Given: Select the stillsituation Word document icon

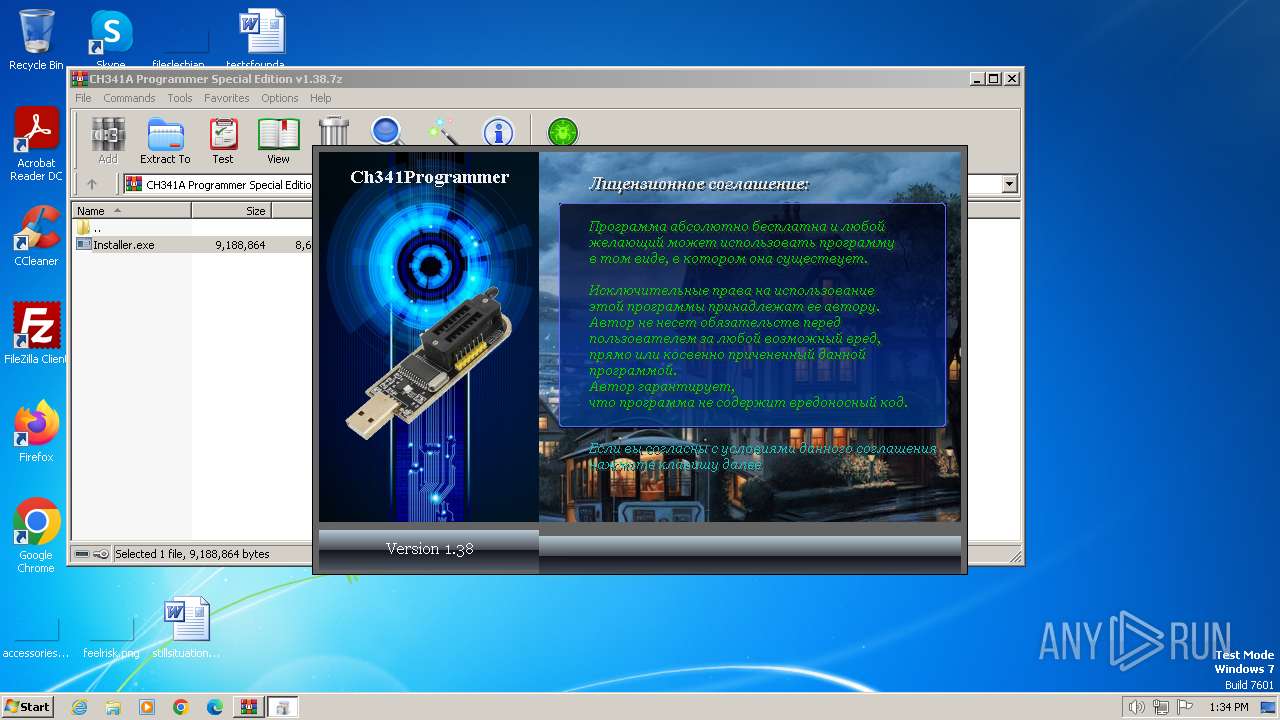Looking at the screenshot, I should [x=186, y=628].
